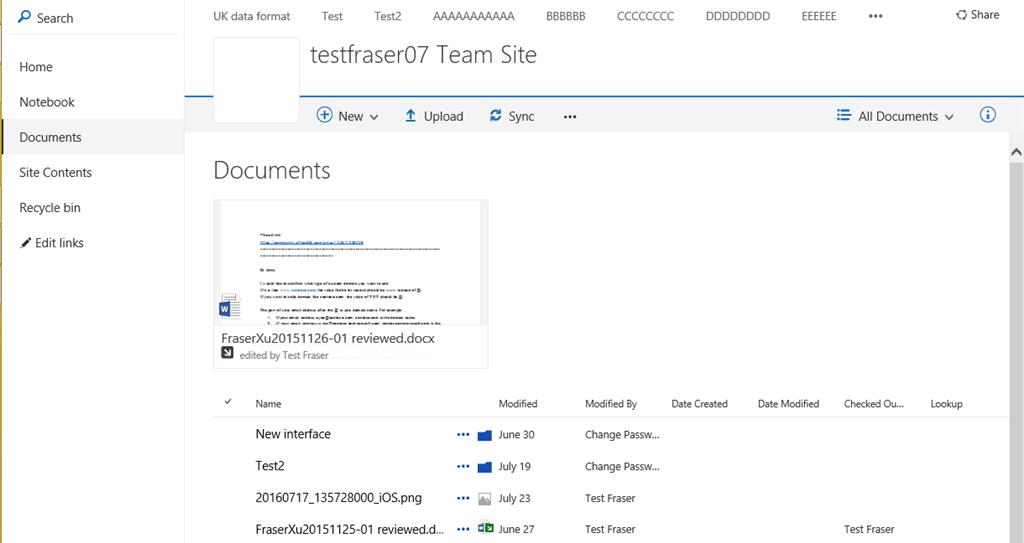Click the testfraser07 Team Site title

tap(423, 55)
